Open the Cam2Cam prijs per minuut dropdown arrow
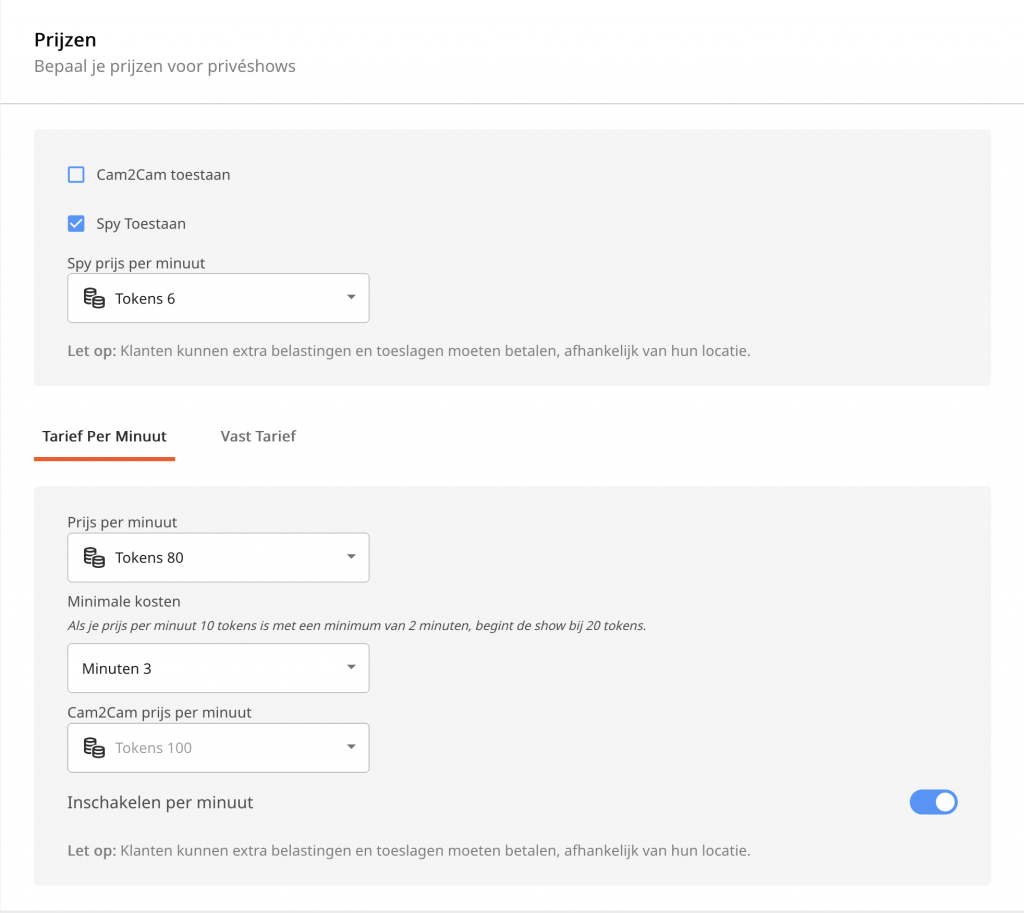Image resolution: width=1024 pixels, height=913 pixels. [350, 747]
